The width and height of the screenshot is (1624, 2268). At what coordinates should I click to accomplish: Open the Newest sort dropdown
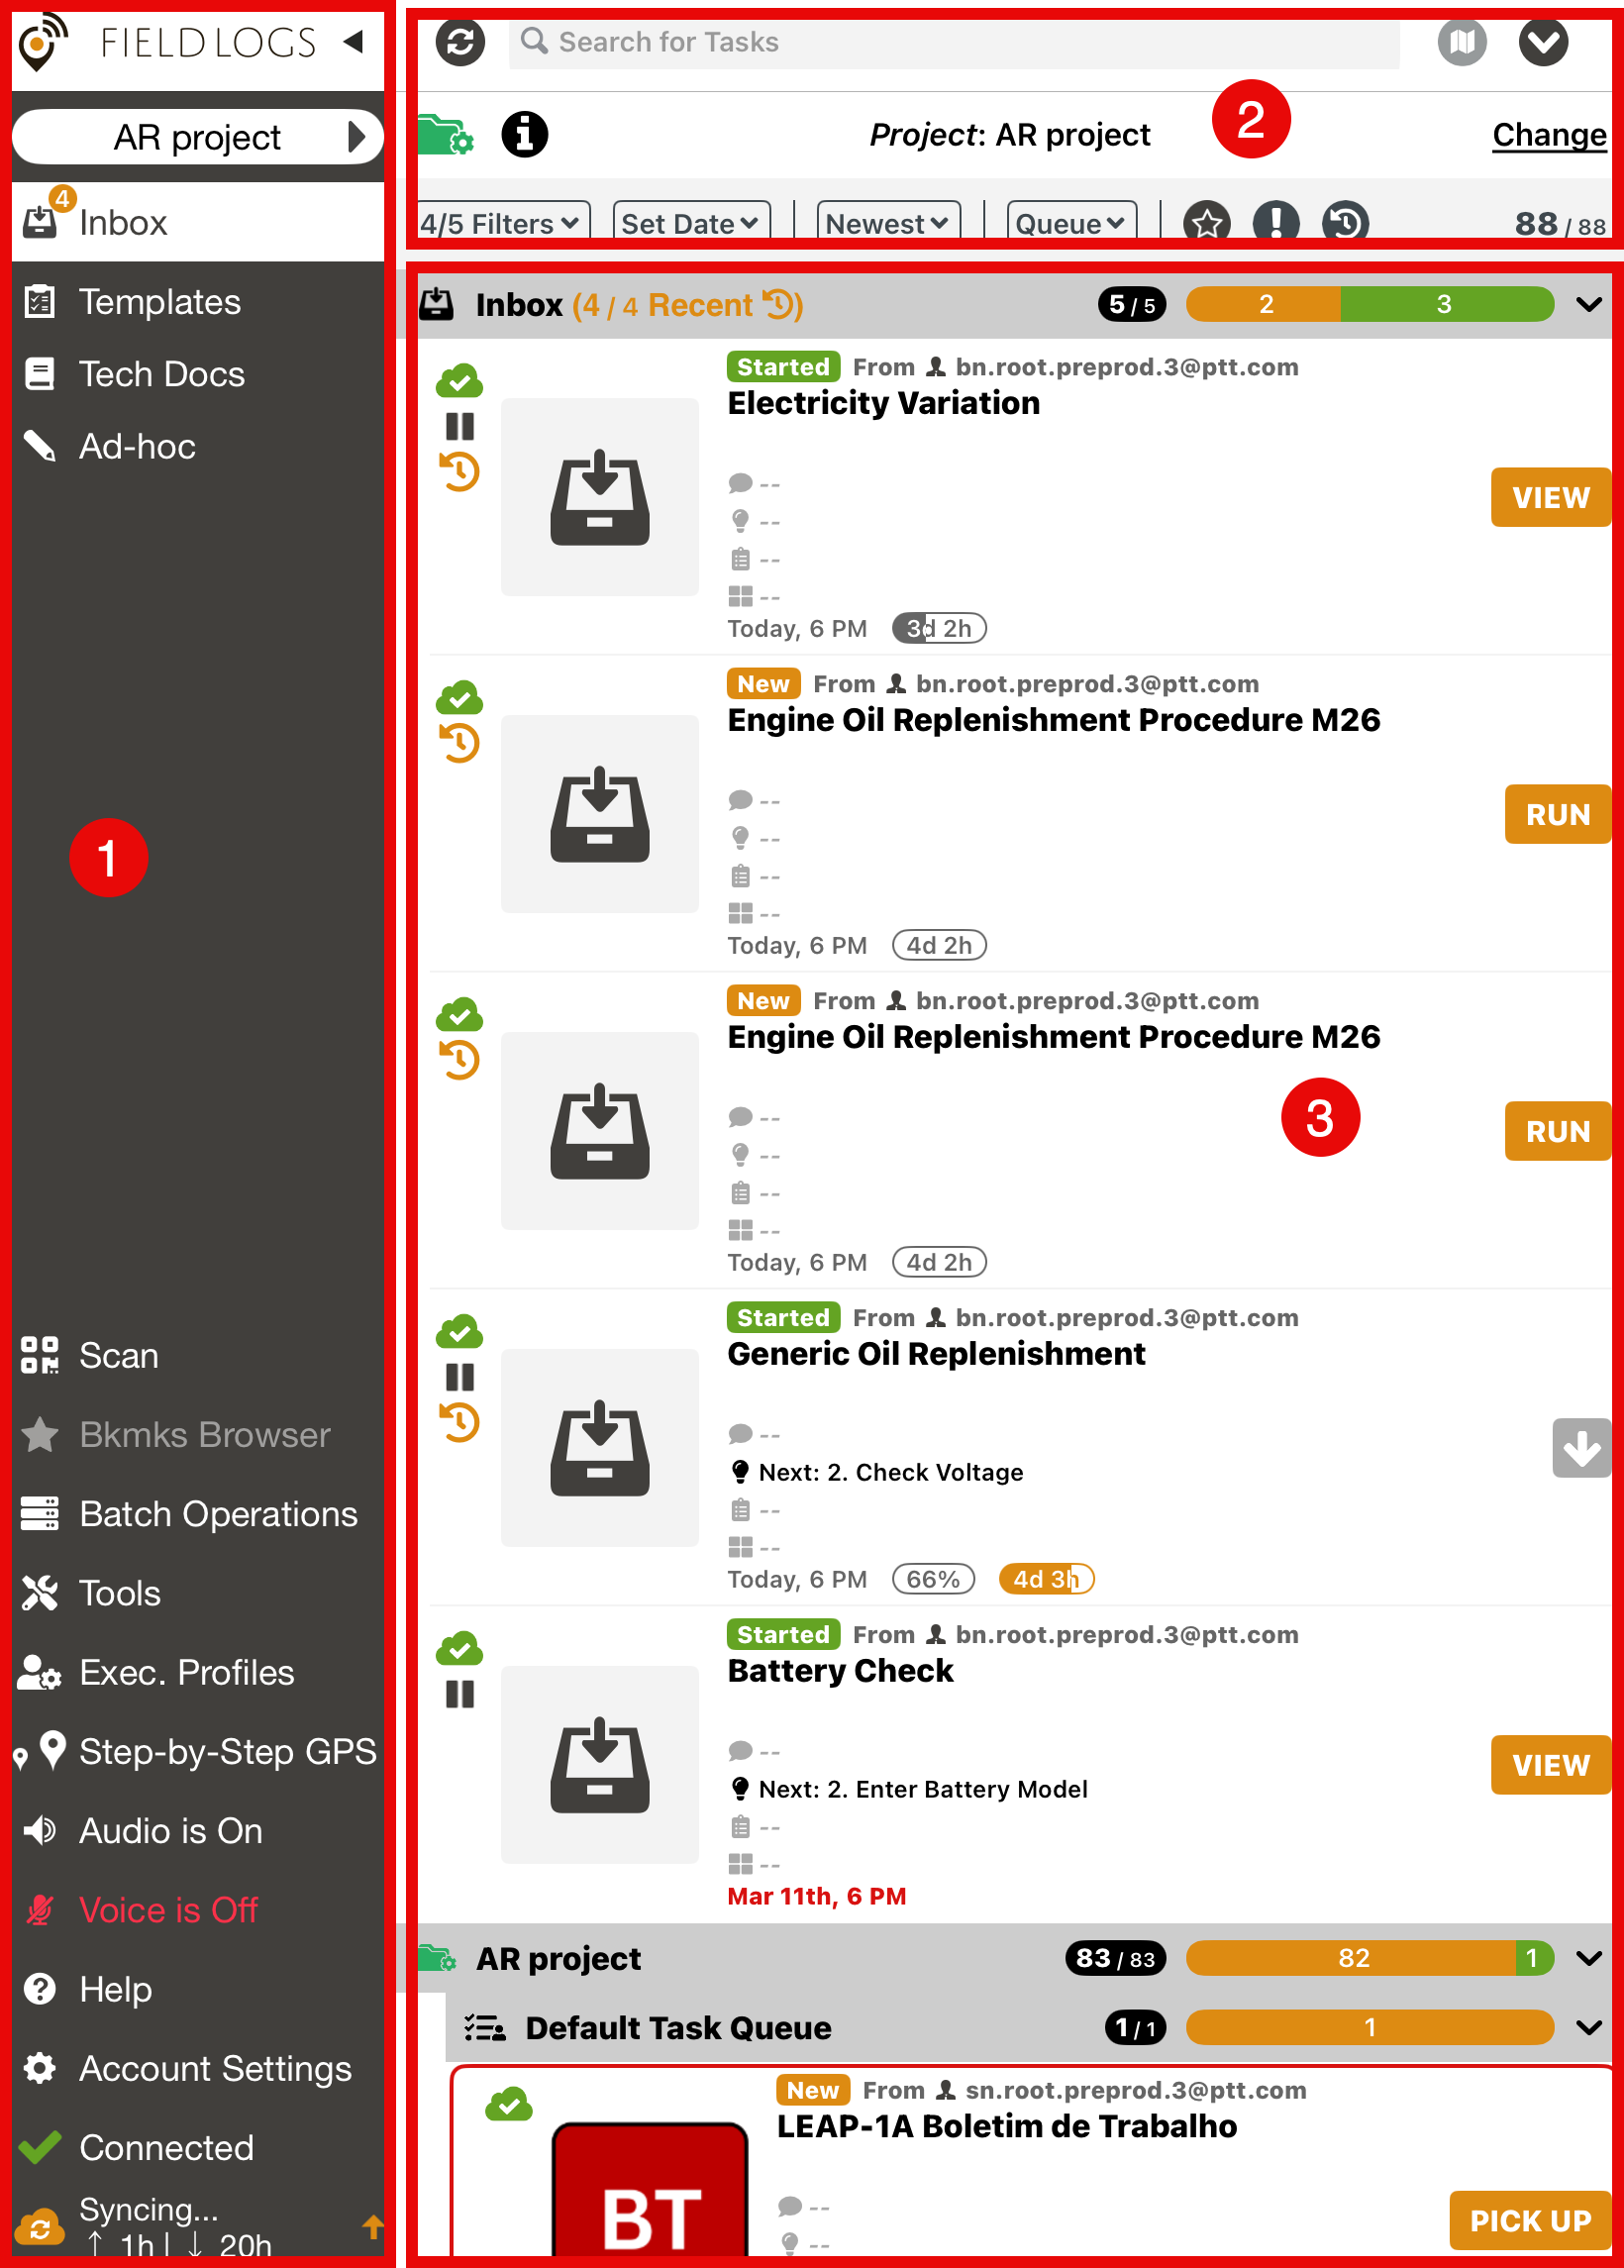(887, 223)
